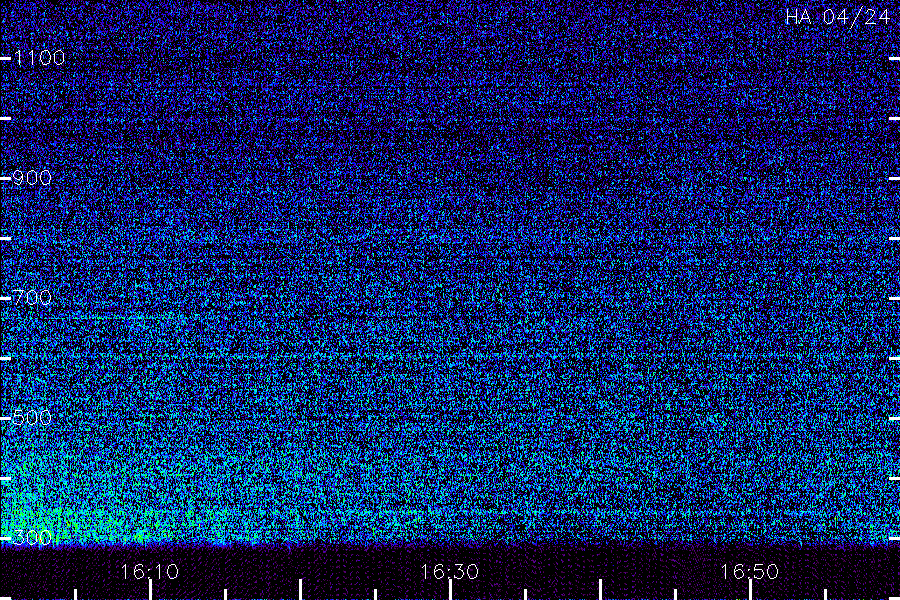Click the 16:10 time axis label

click(x=150, y=572)
